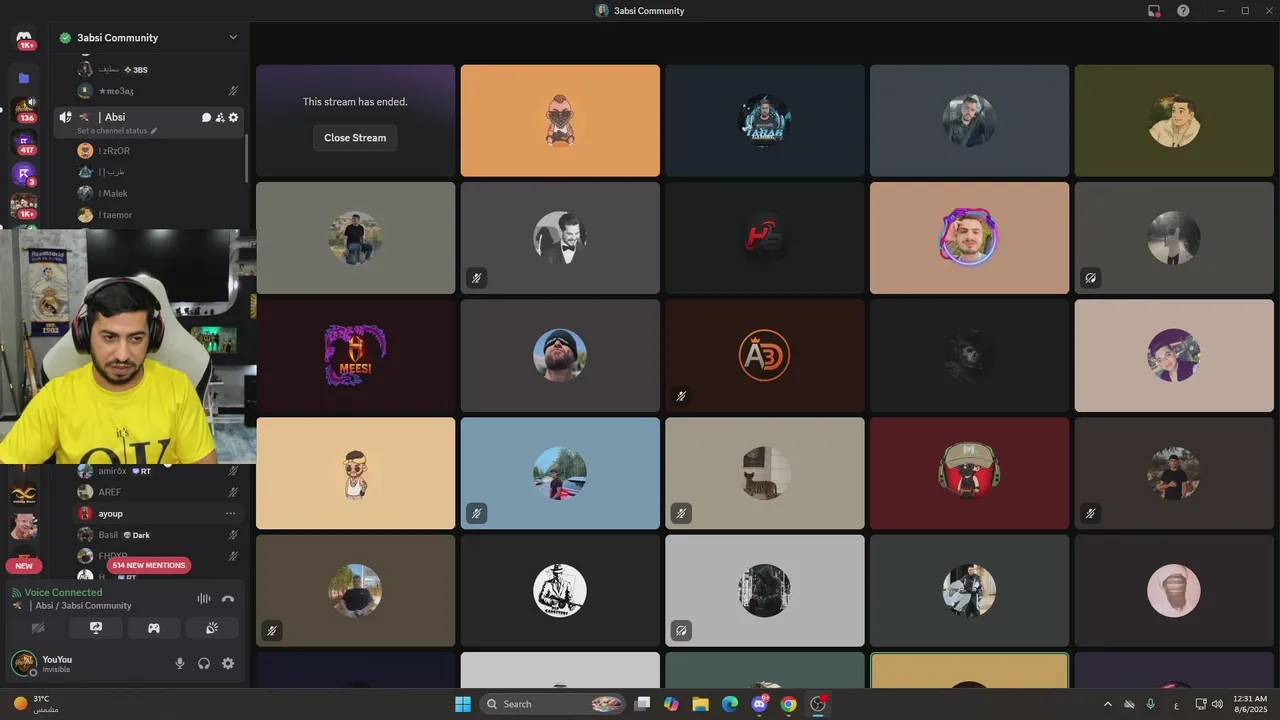1280x720 pixels.
Task: Show hidden system tray icons
Action: click(1107, 704)
